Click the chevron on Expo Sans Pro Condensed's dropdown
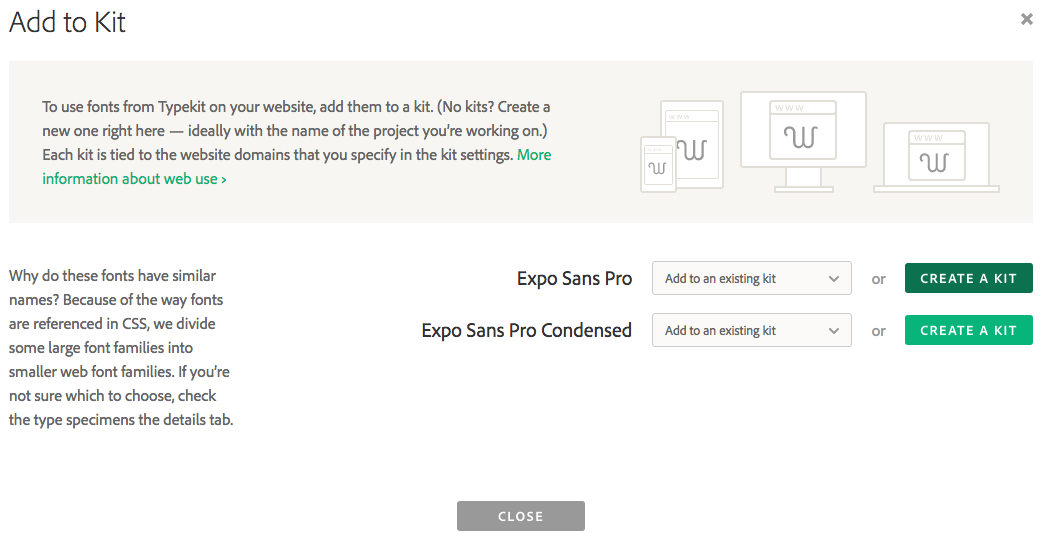 coord(834,331)
